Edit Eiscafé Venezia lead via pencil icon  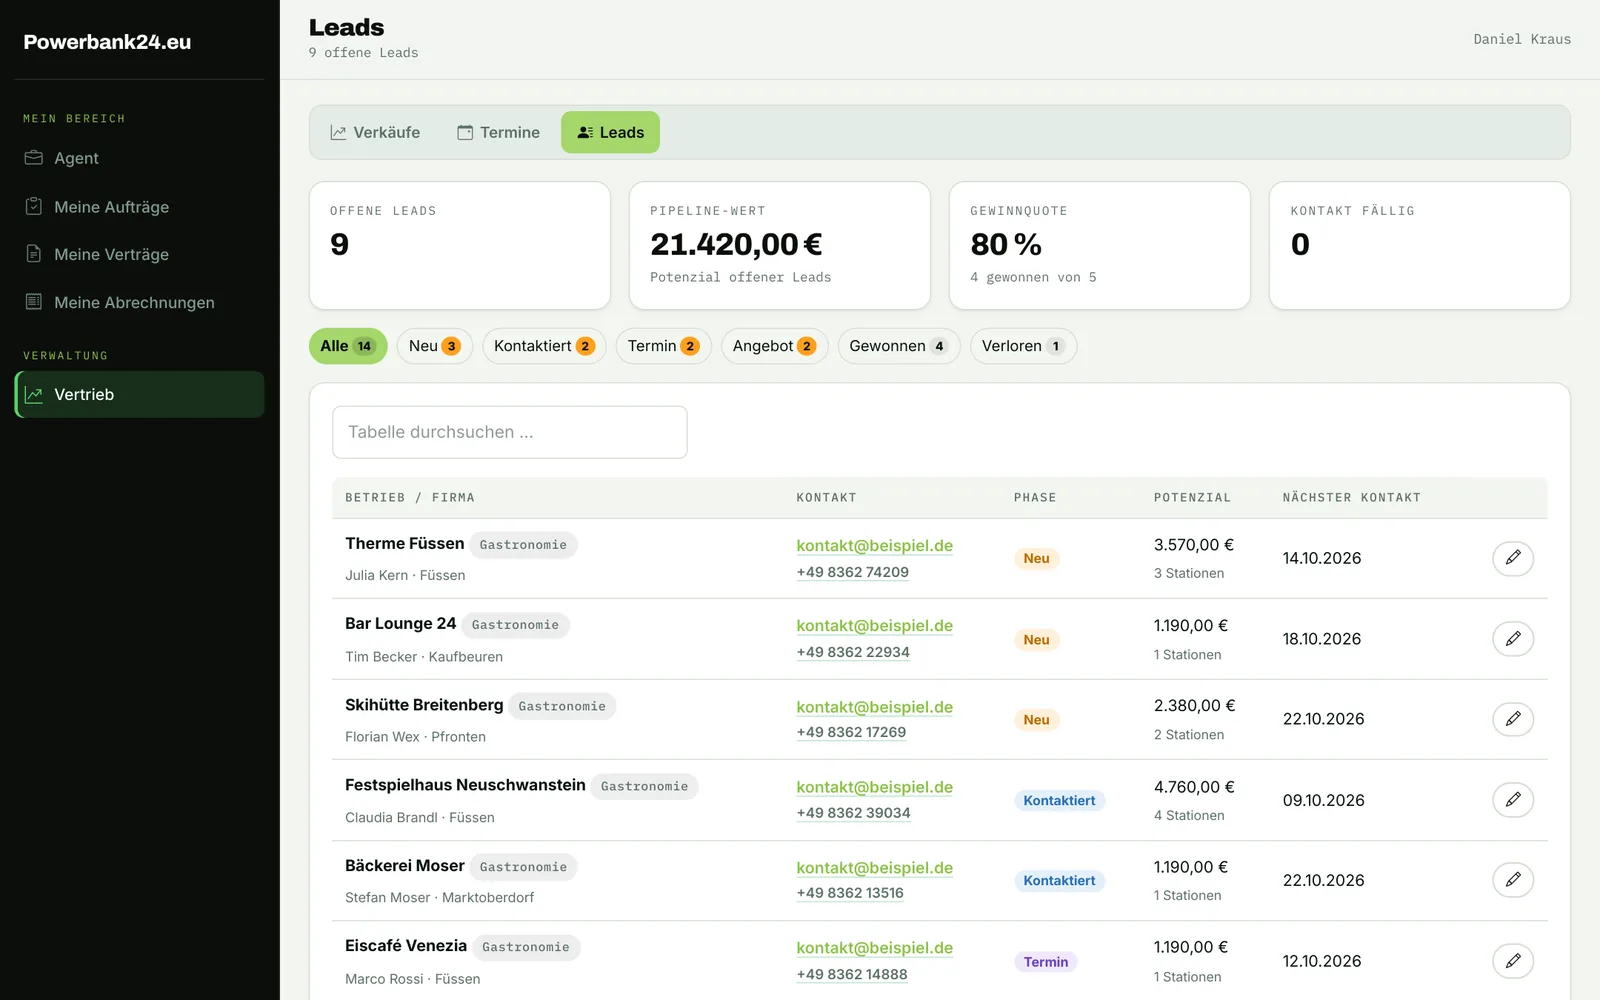coord(1513,960)
